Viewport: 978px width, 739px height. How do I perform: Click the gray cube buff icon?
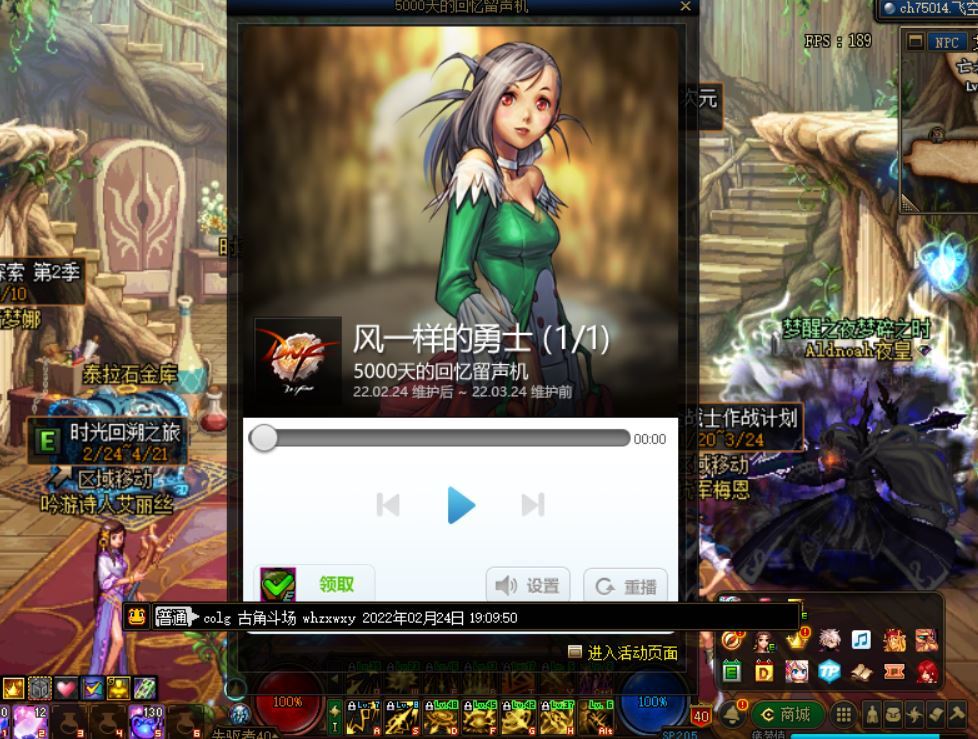(x=40, y=688)
